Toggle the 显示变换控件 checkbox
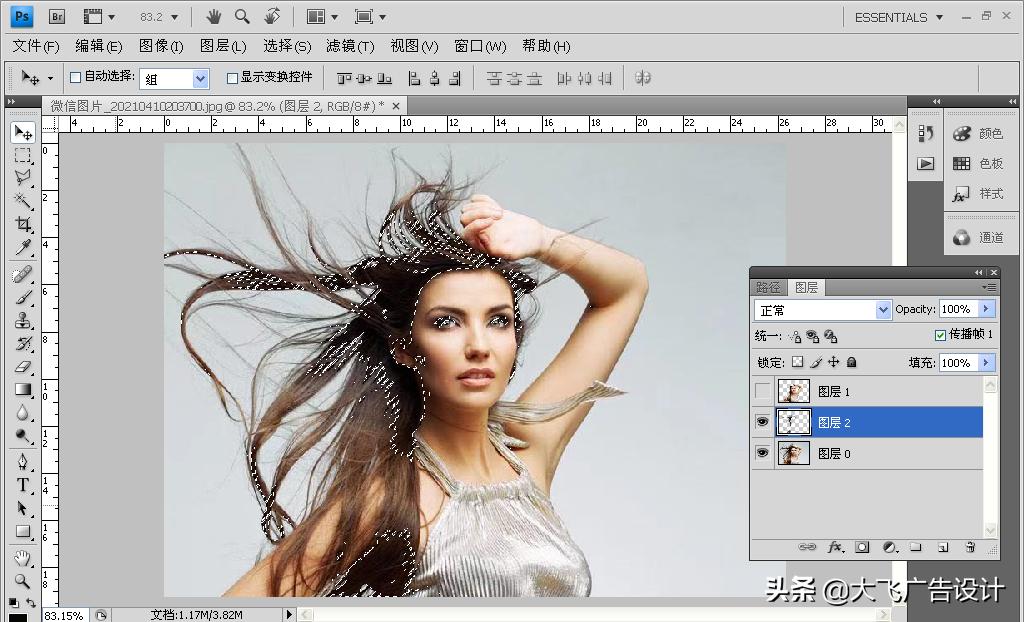The width and height of the screenshot is (1024, 622). point(232,77)
